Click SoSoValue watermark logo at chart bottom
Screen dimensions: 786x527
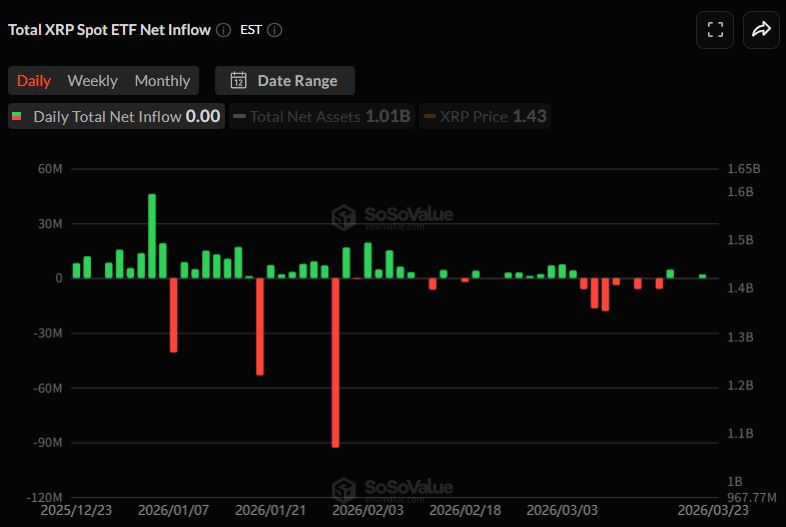tap(344, 489)
